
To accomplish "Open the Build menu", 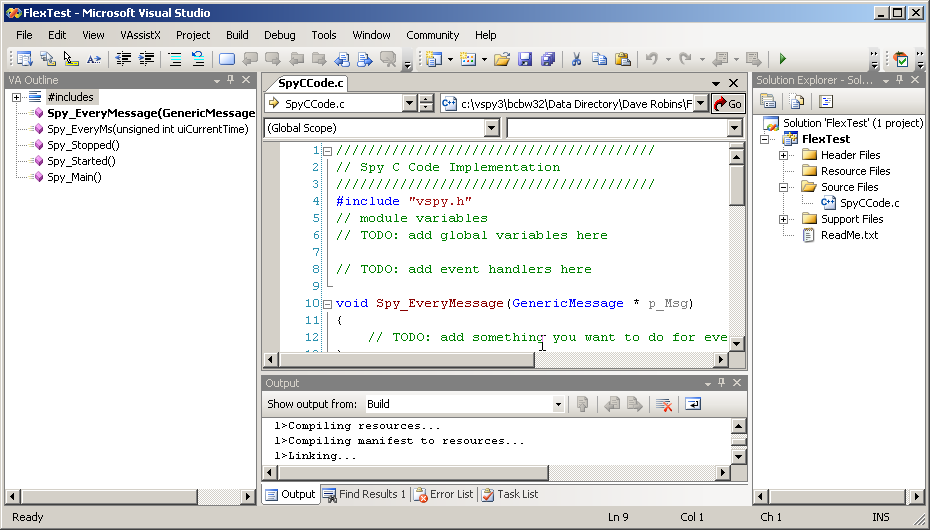I will click(x=237, y=35).
